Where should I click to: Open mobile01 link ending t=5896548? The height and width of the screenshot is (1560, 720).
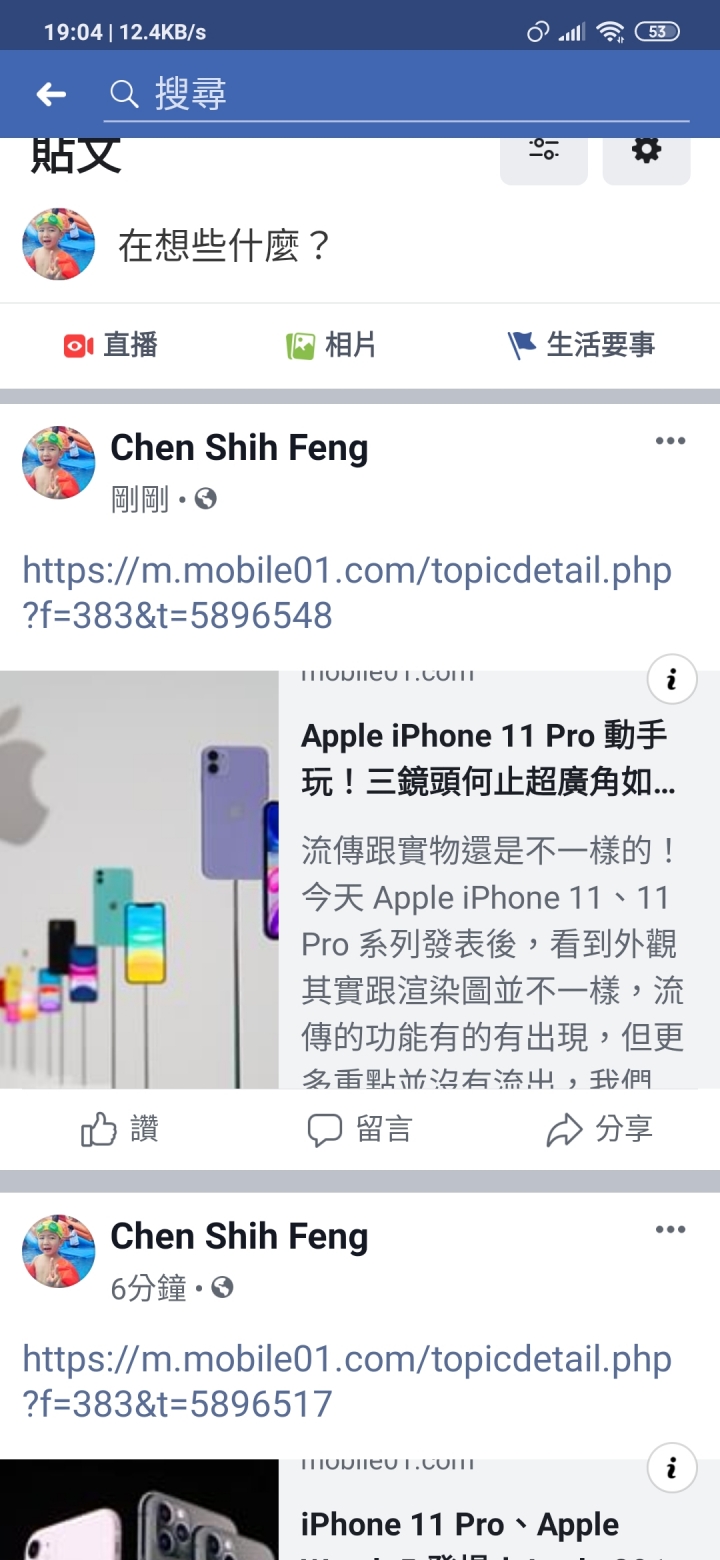[x=347, y=593]
